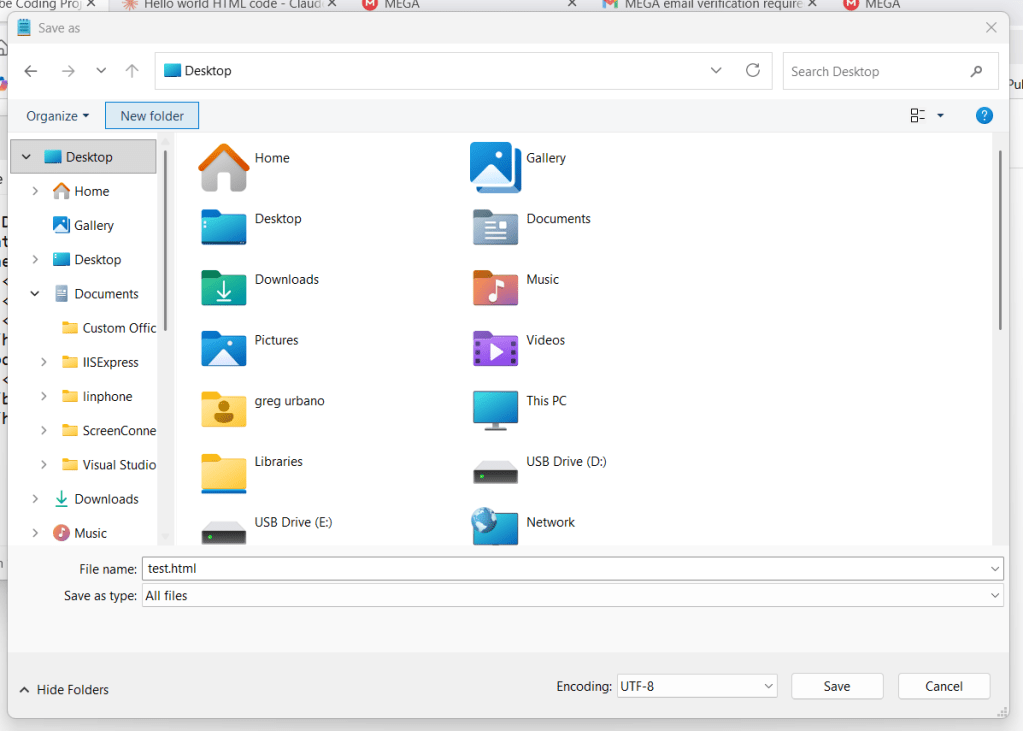Image resolution: width=1023 pixels, height=731 pixels.
Task: Open the Help question mark icon
Action: (x=984, y=116)
